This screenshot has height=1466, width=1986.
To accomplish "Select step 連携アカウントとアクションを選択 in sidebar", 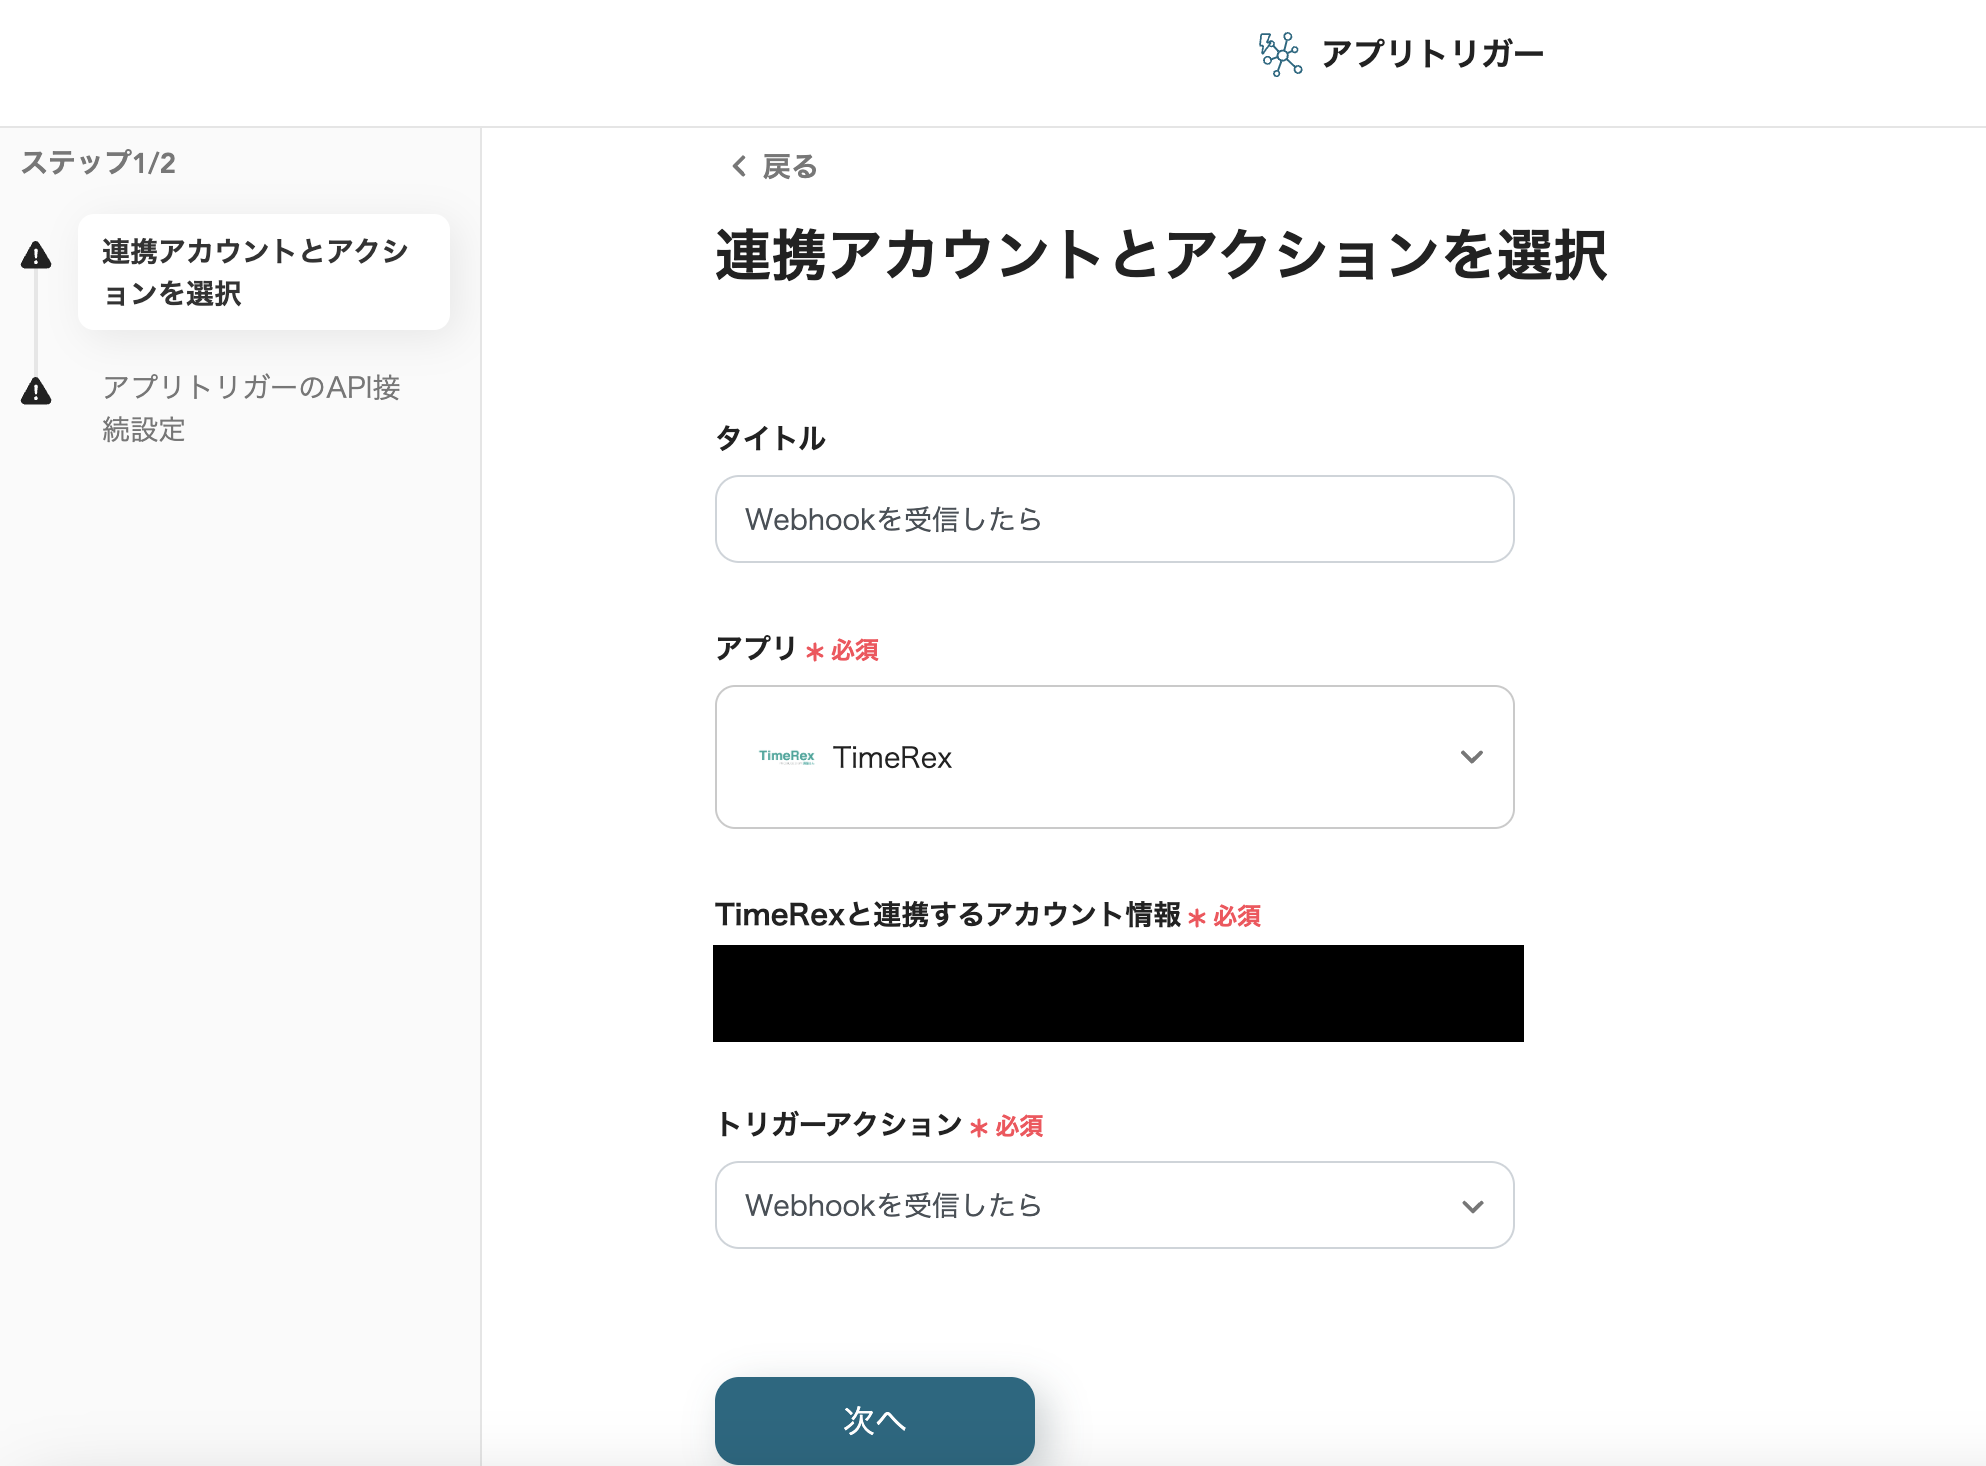I will click(263, 272).
